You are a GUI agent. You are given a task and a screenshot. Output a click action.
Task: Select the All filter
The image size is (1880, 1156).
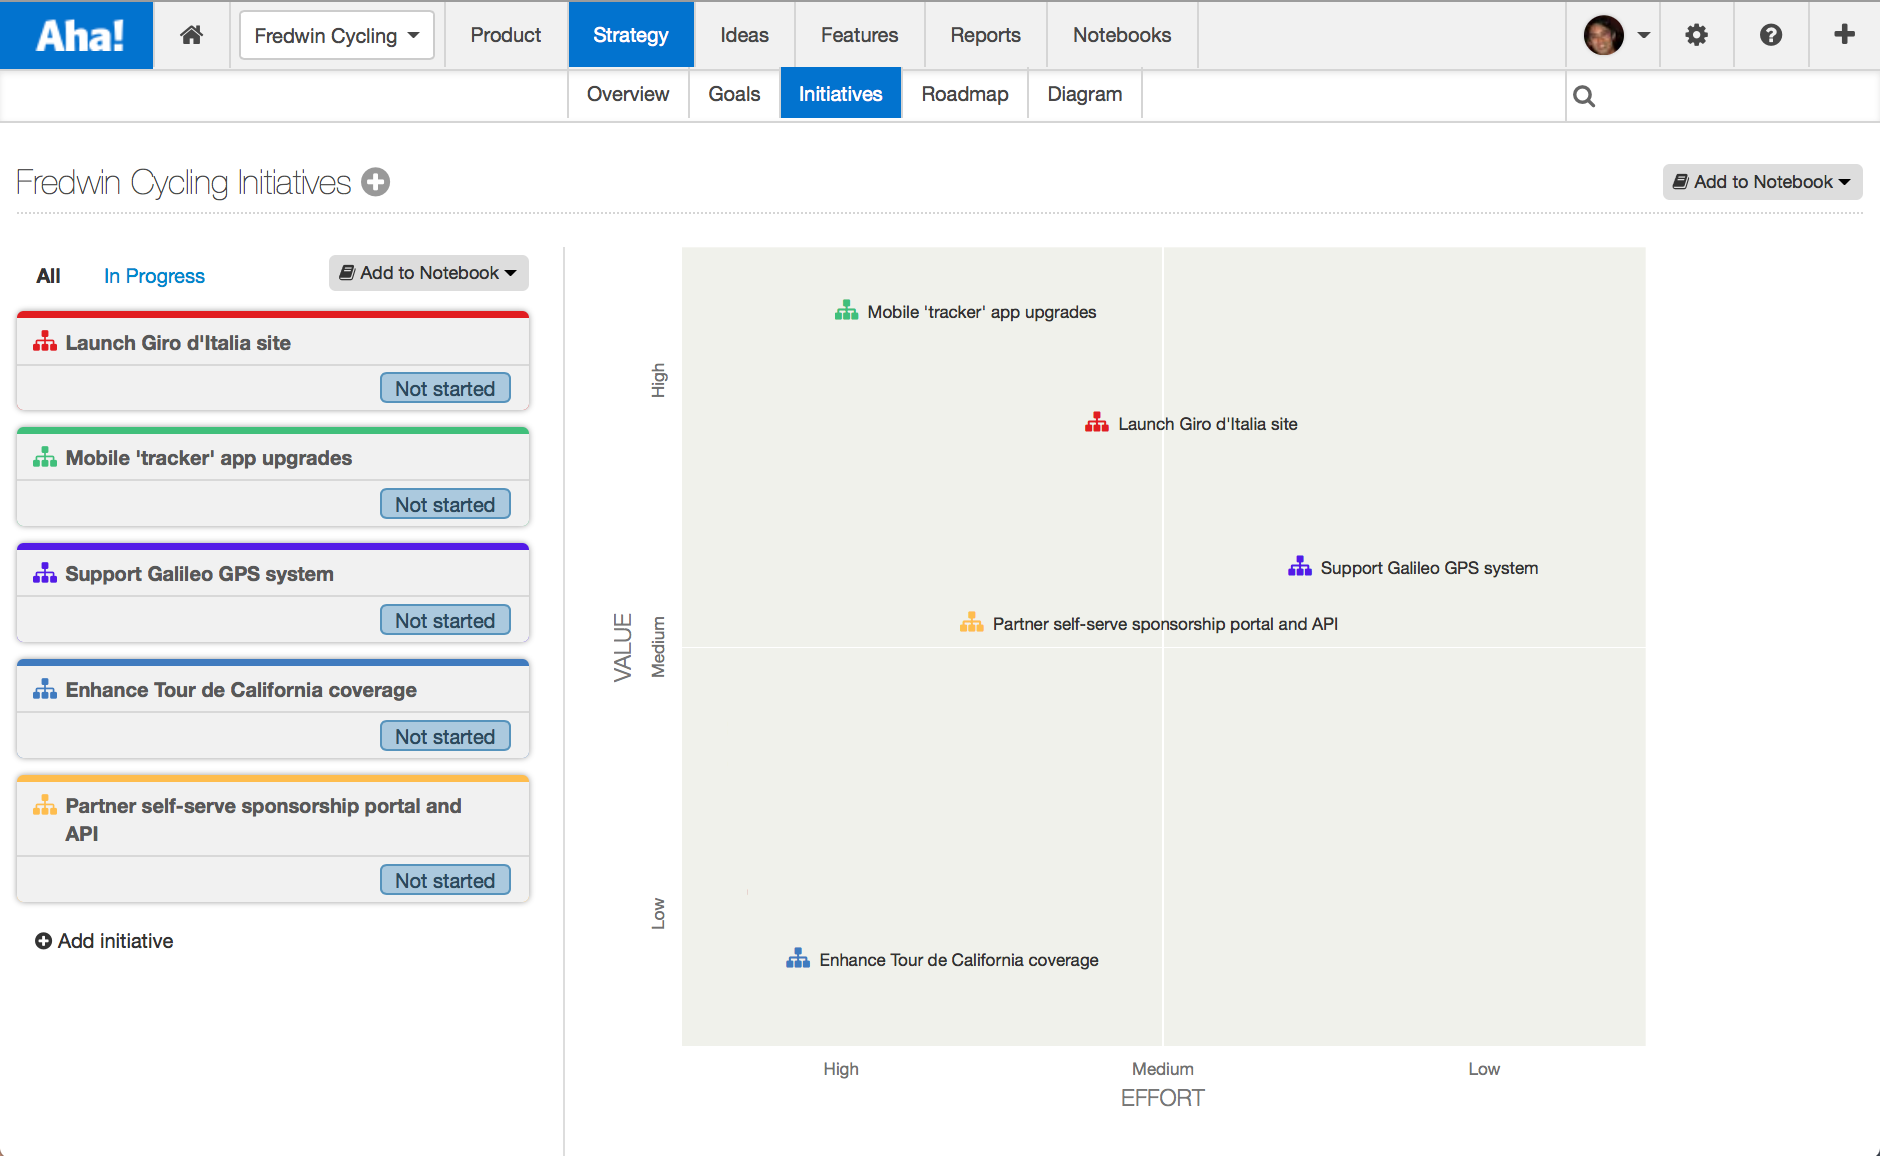pos(47,275)
